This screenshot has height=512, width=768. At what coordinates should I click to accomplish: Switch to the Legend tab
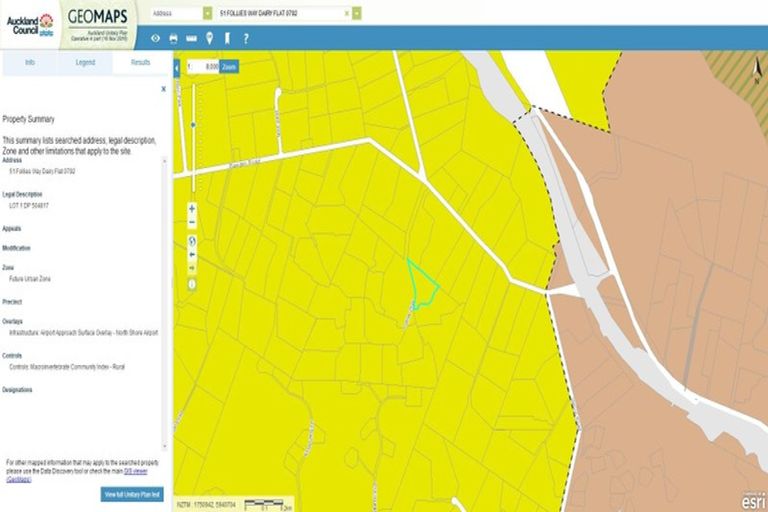click(85, 62)
